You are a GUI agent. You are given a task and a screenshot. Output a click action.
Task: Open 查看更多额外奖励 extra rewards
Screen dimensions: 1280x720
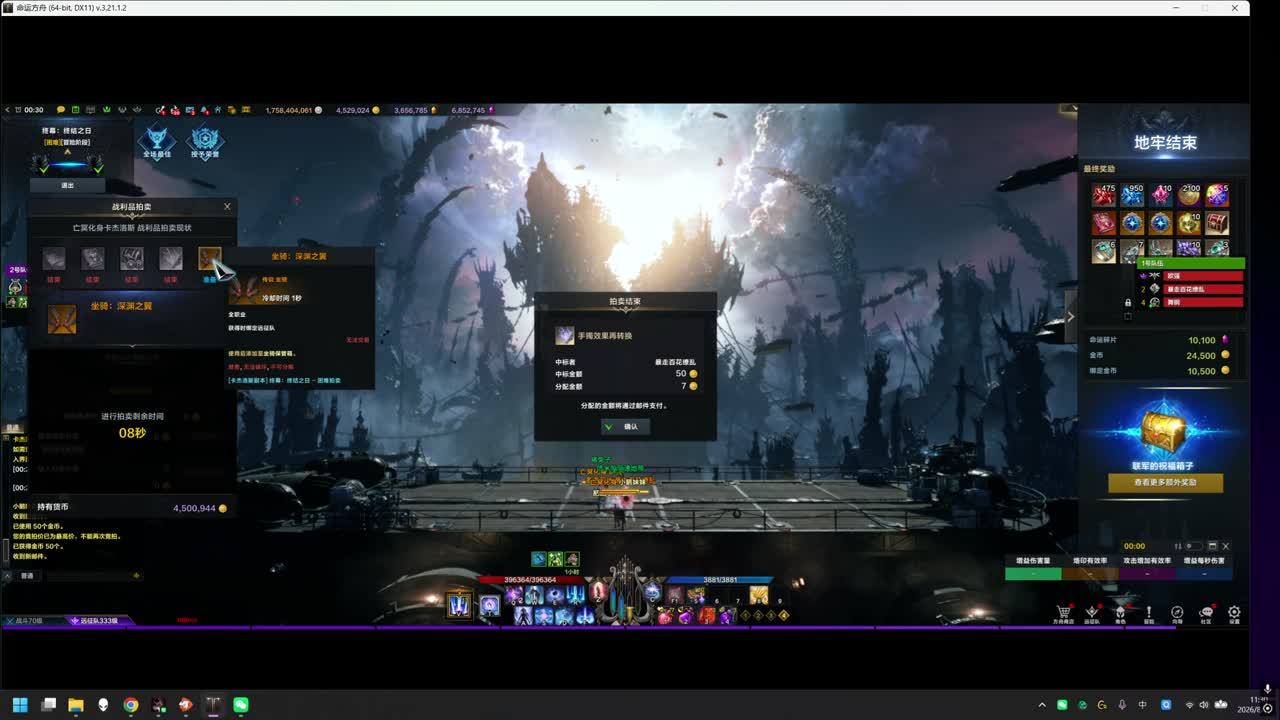point(1165,482)
